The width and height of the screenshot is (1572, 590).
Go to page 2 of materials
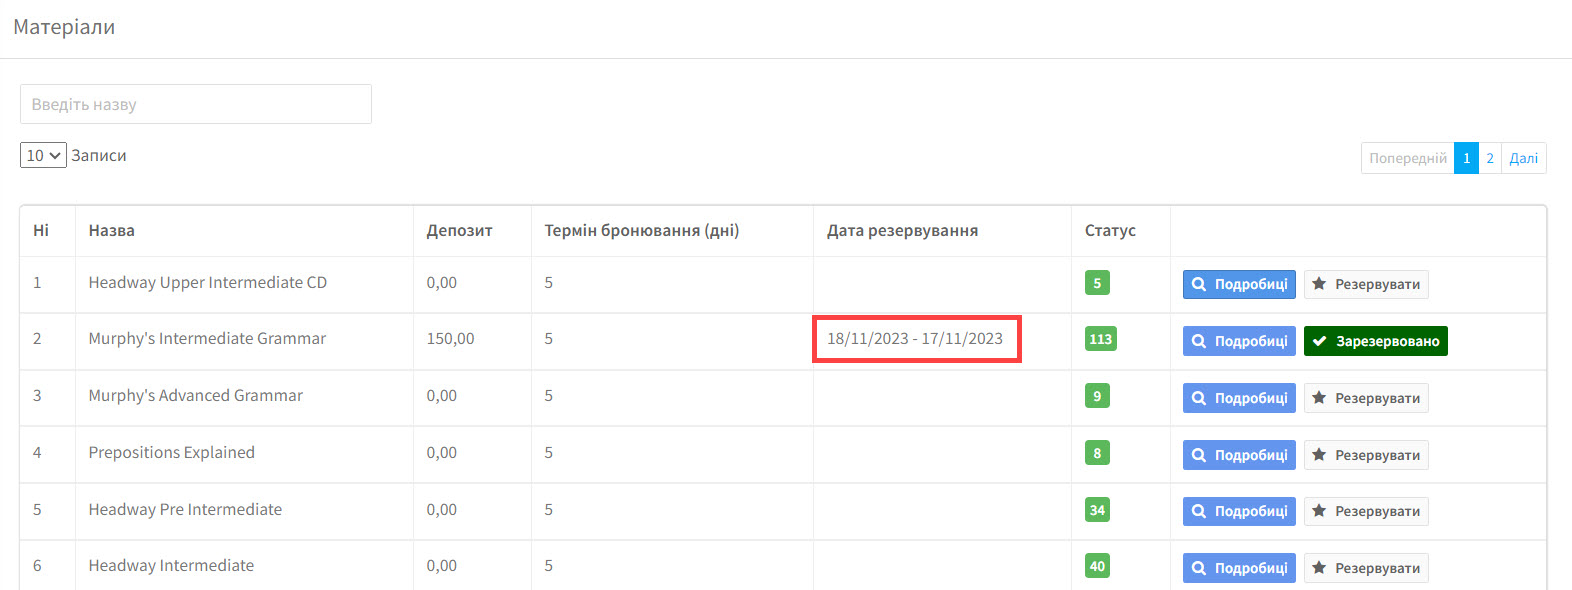tap(1490, 158)
